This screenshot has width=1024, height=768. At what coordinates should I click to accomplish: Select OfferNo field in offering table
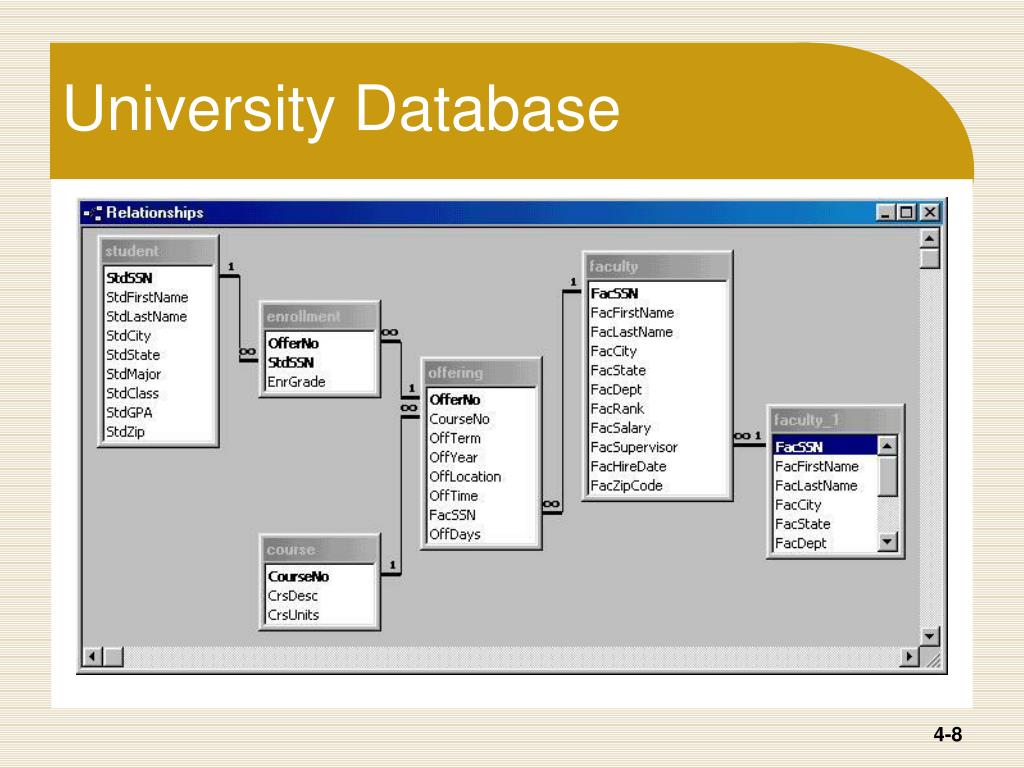click(x=455, y=400)
